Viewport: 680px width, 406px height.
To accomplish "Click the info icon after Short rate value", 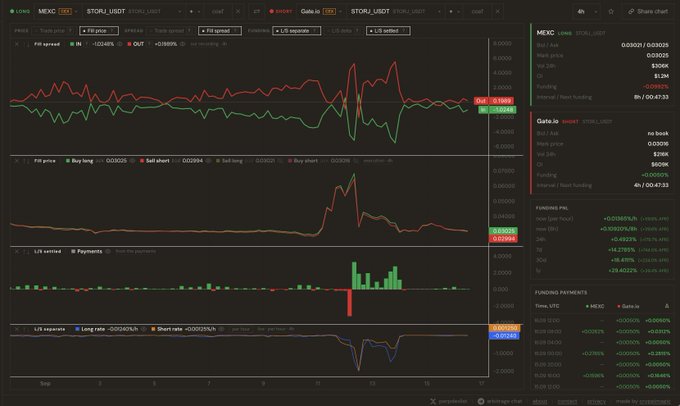I will [221, 329].
